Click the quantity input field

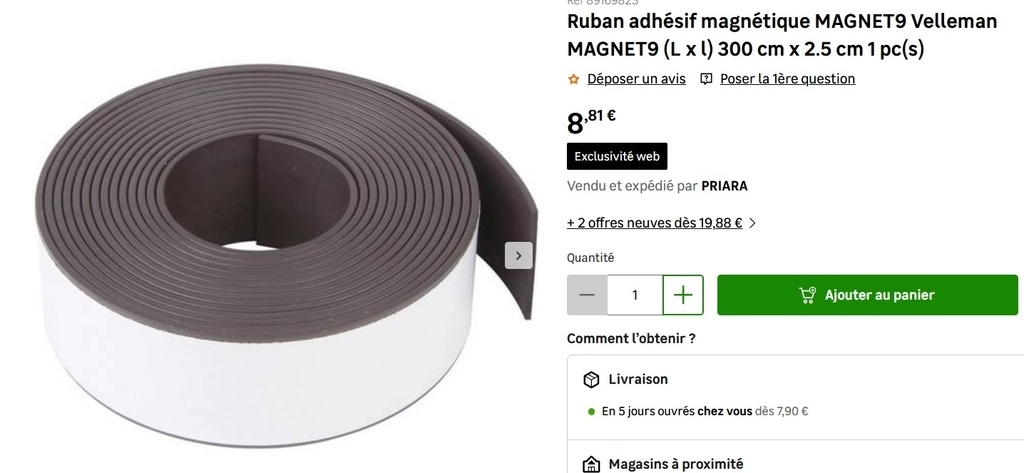(x=635, y=295)
